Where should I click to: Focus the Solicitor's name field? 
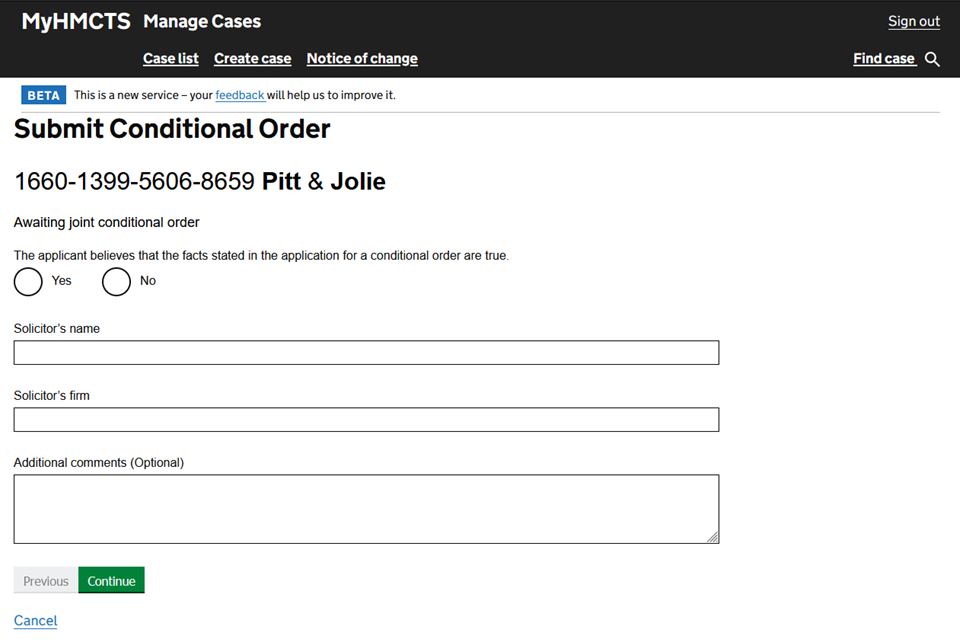point(366,353)
